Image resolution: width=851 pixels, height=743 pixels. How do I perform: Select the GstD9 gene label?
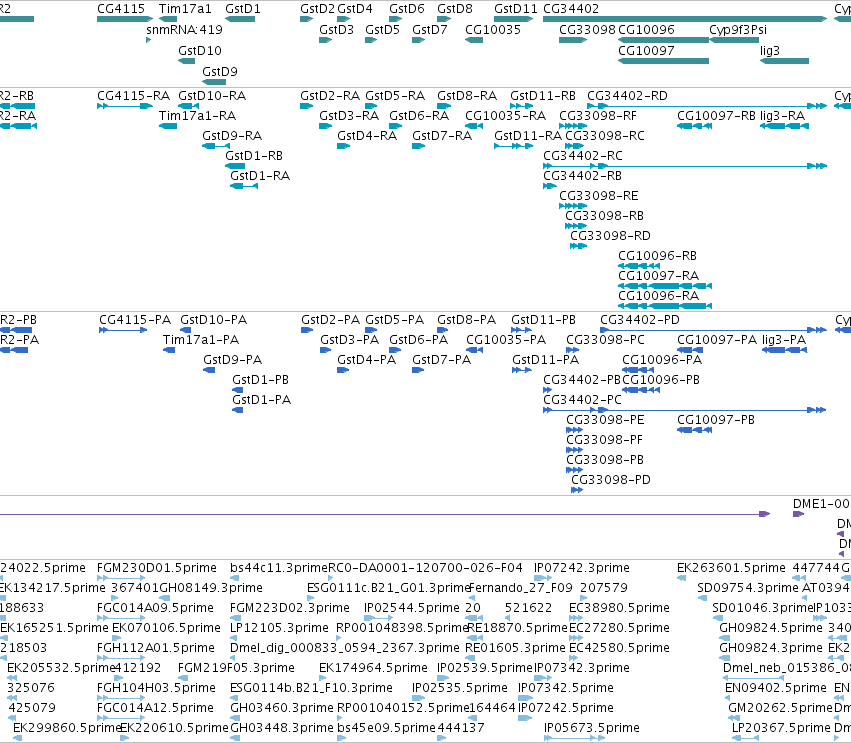pyautogui.click(x=220, y=72)
